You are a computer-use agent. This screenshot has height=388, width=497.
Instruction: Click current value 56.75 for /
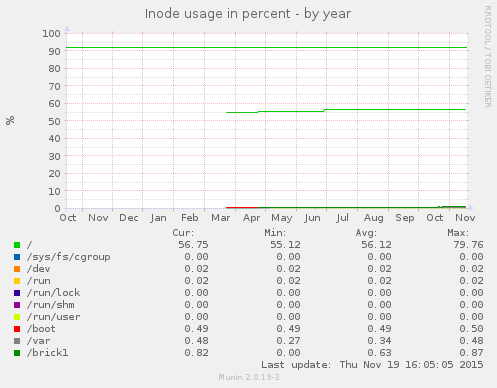[193, 245]
